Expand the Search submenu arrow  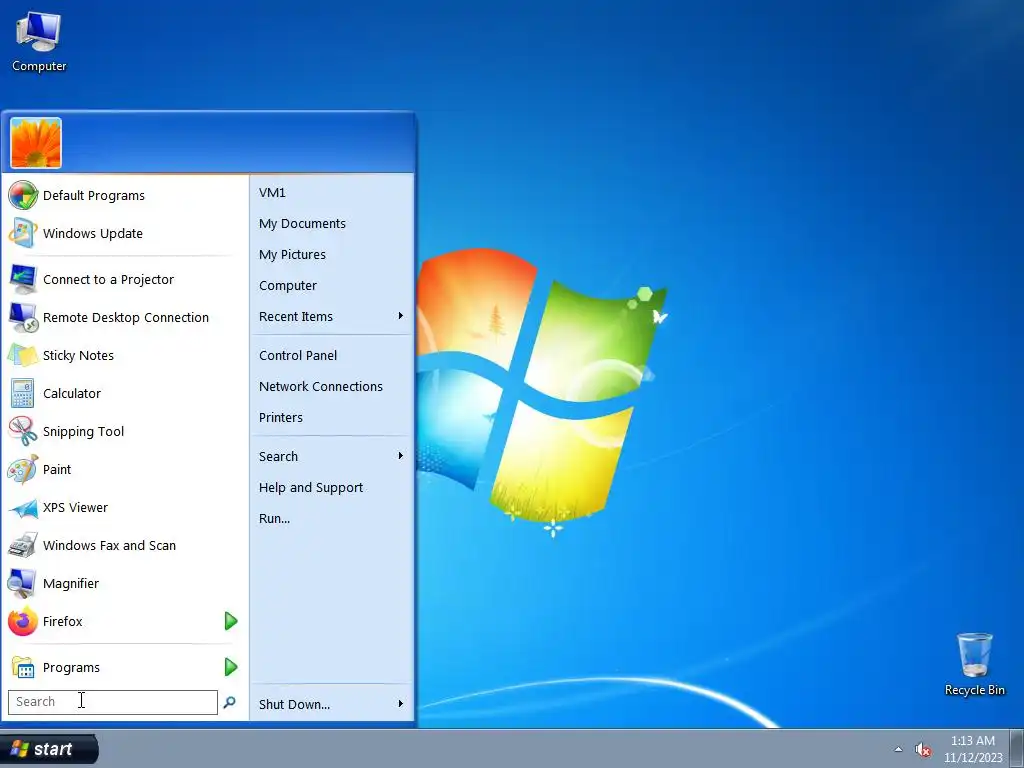tap(400, 456)
